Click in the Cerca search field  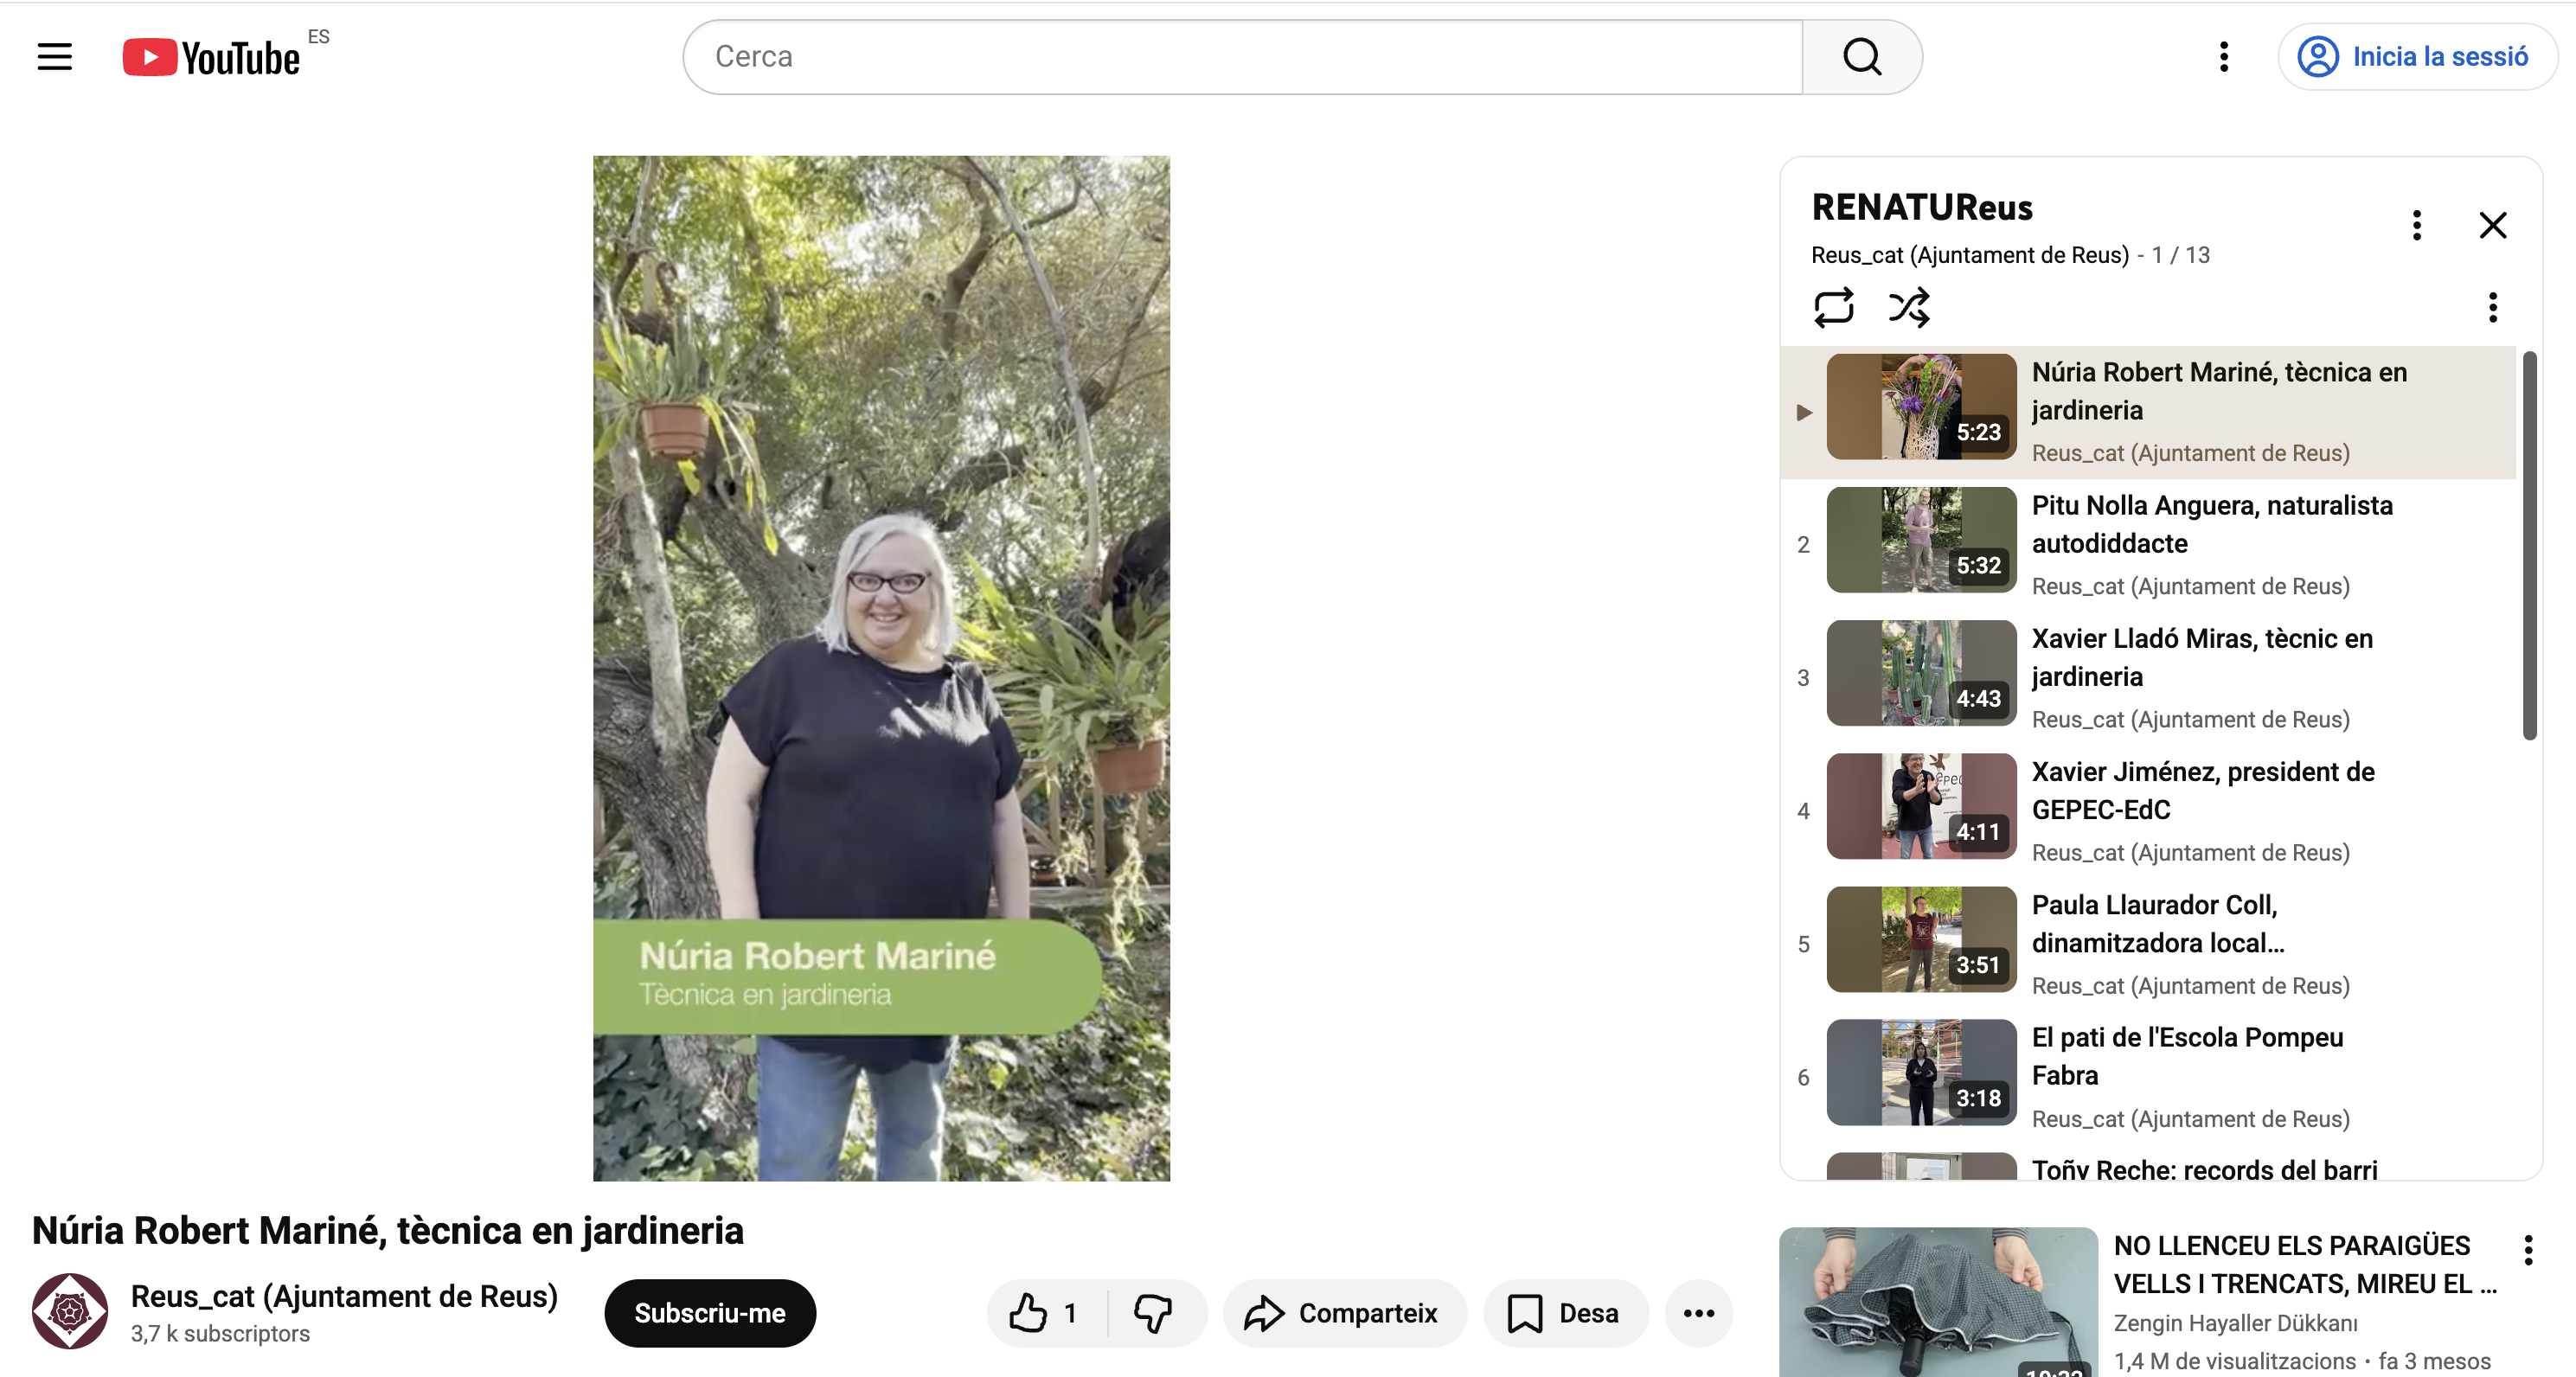click(1240, 57)
